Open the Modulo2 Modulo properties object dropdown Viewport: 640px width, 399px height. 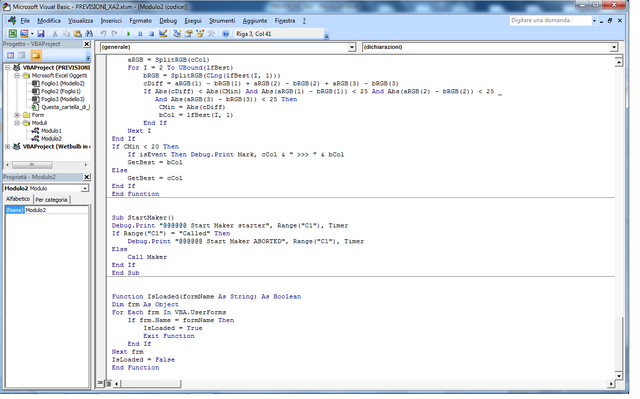(84, 189)
